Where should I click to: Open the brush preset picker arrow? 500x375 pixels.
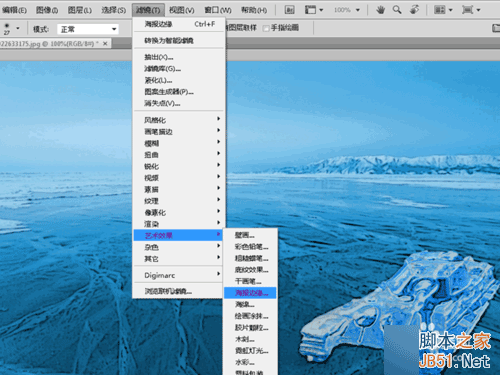(x=18, y=29)
